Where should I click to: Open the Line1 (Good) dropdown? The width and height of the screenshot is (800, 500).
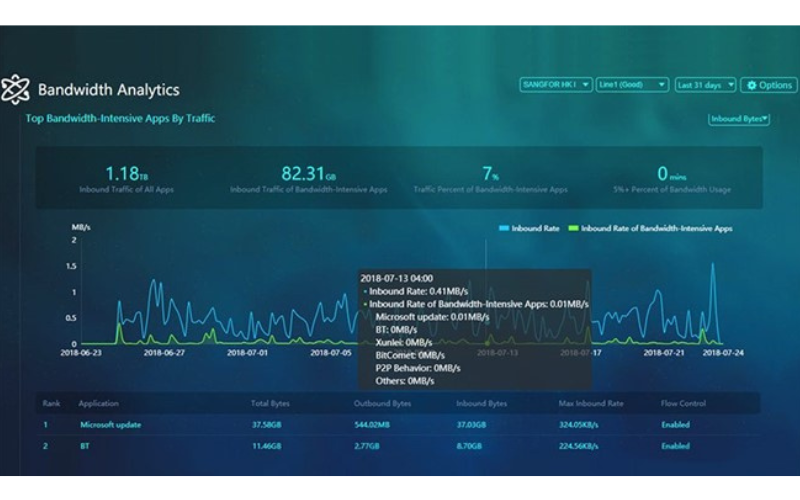point(632,85)
